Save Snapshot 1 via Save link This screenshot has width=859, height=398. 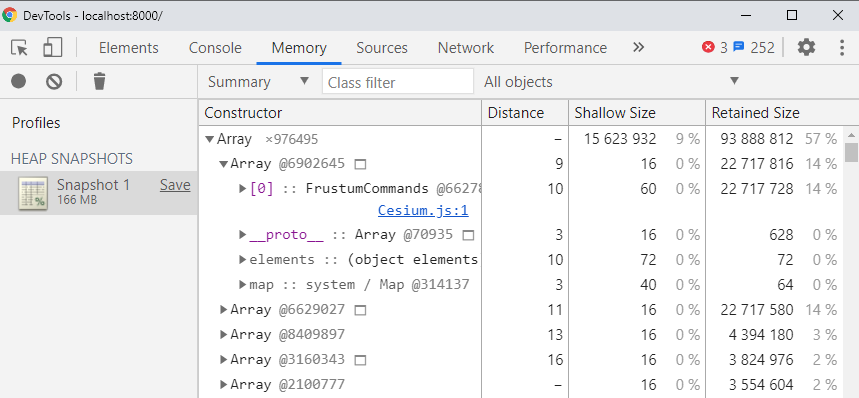click(175, 185)
